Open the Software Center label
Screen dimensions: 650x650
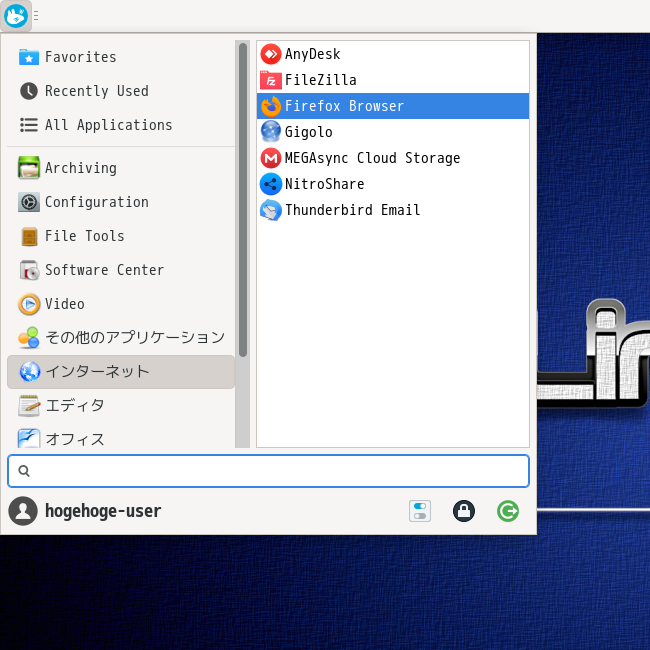click(104, 270)
